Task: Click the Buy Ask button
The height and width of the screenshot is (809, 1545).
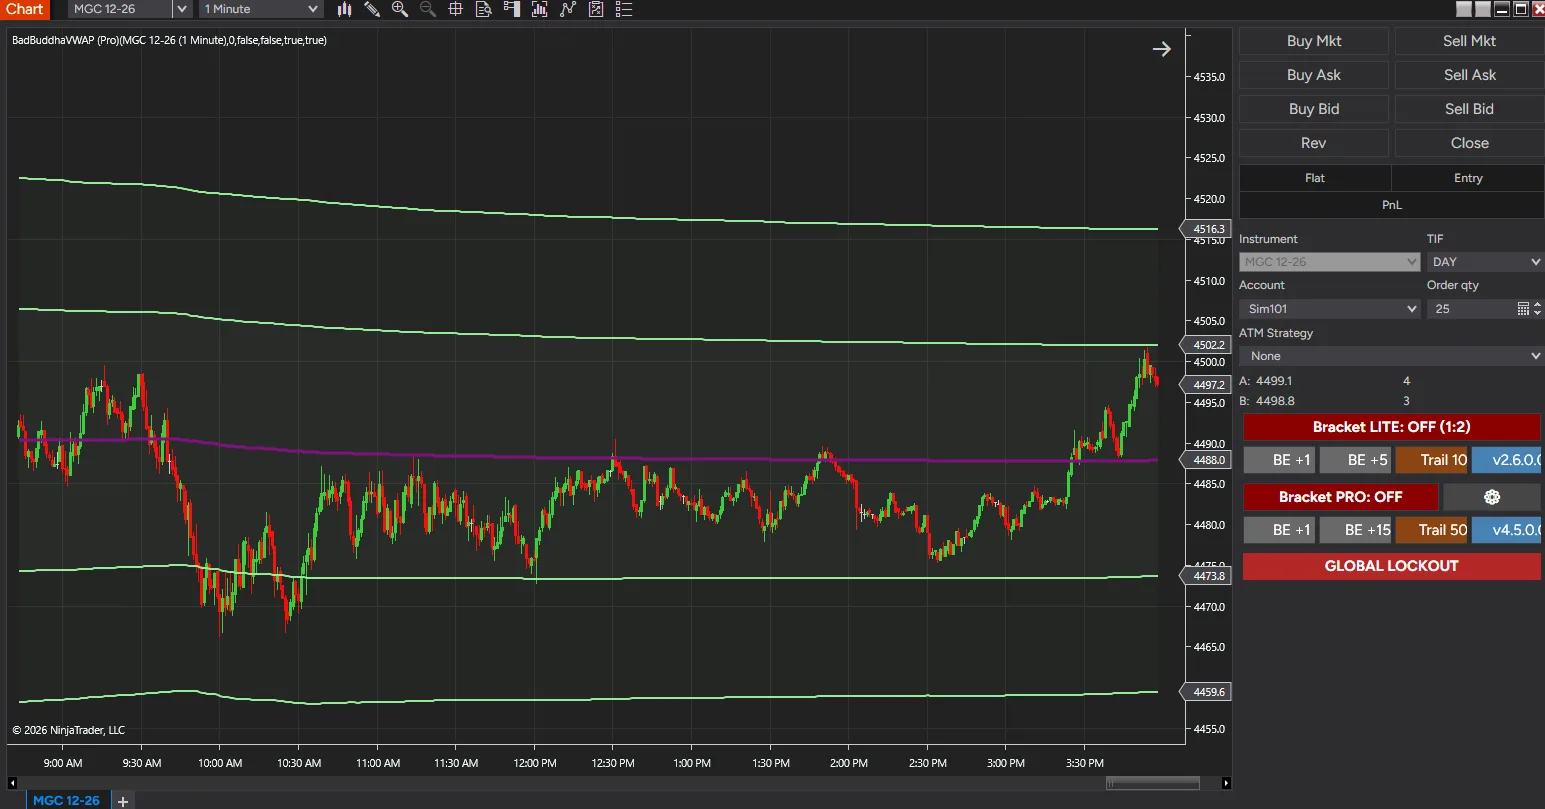Action: click(1314, 75)
